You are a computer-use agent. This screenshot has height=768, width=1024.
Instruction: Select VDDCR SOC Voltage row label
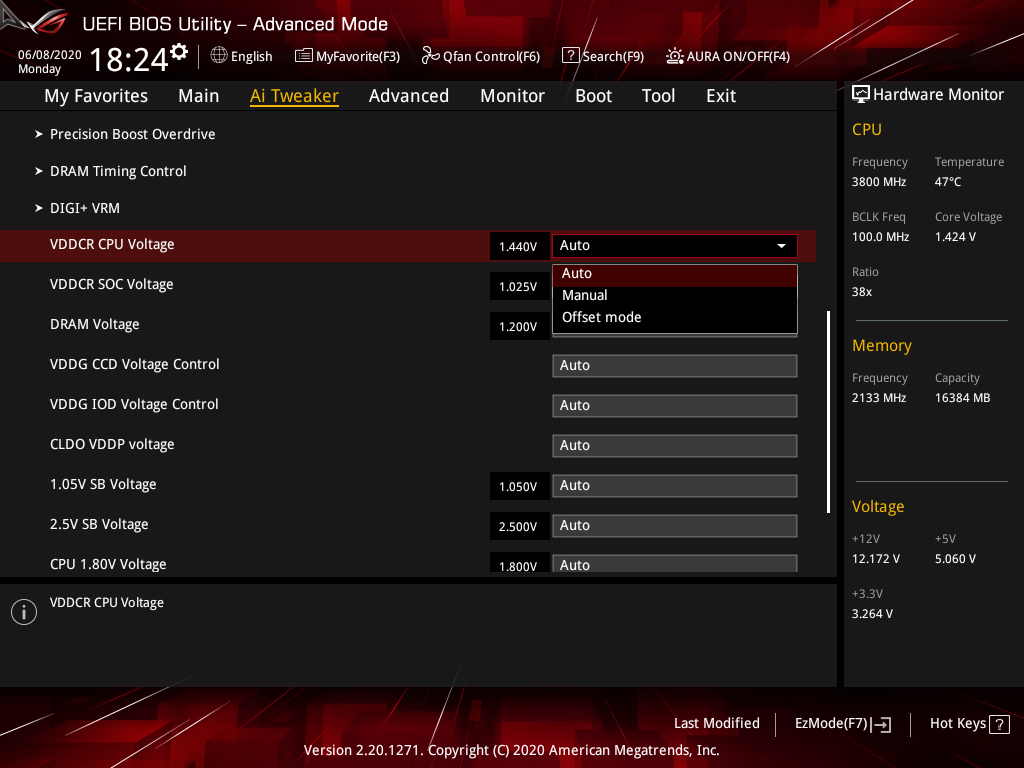coord(111,285)
